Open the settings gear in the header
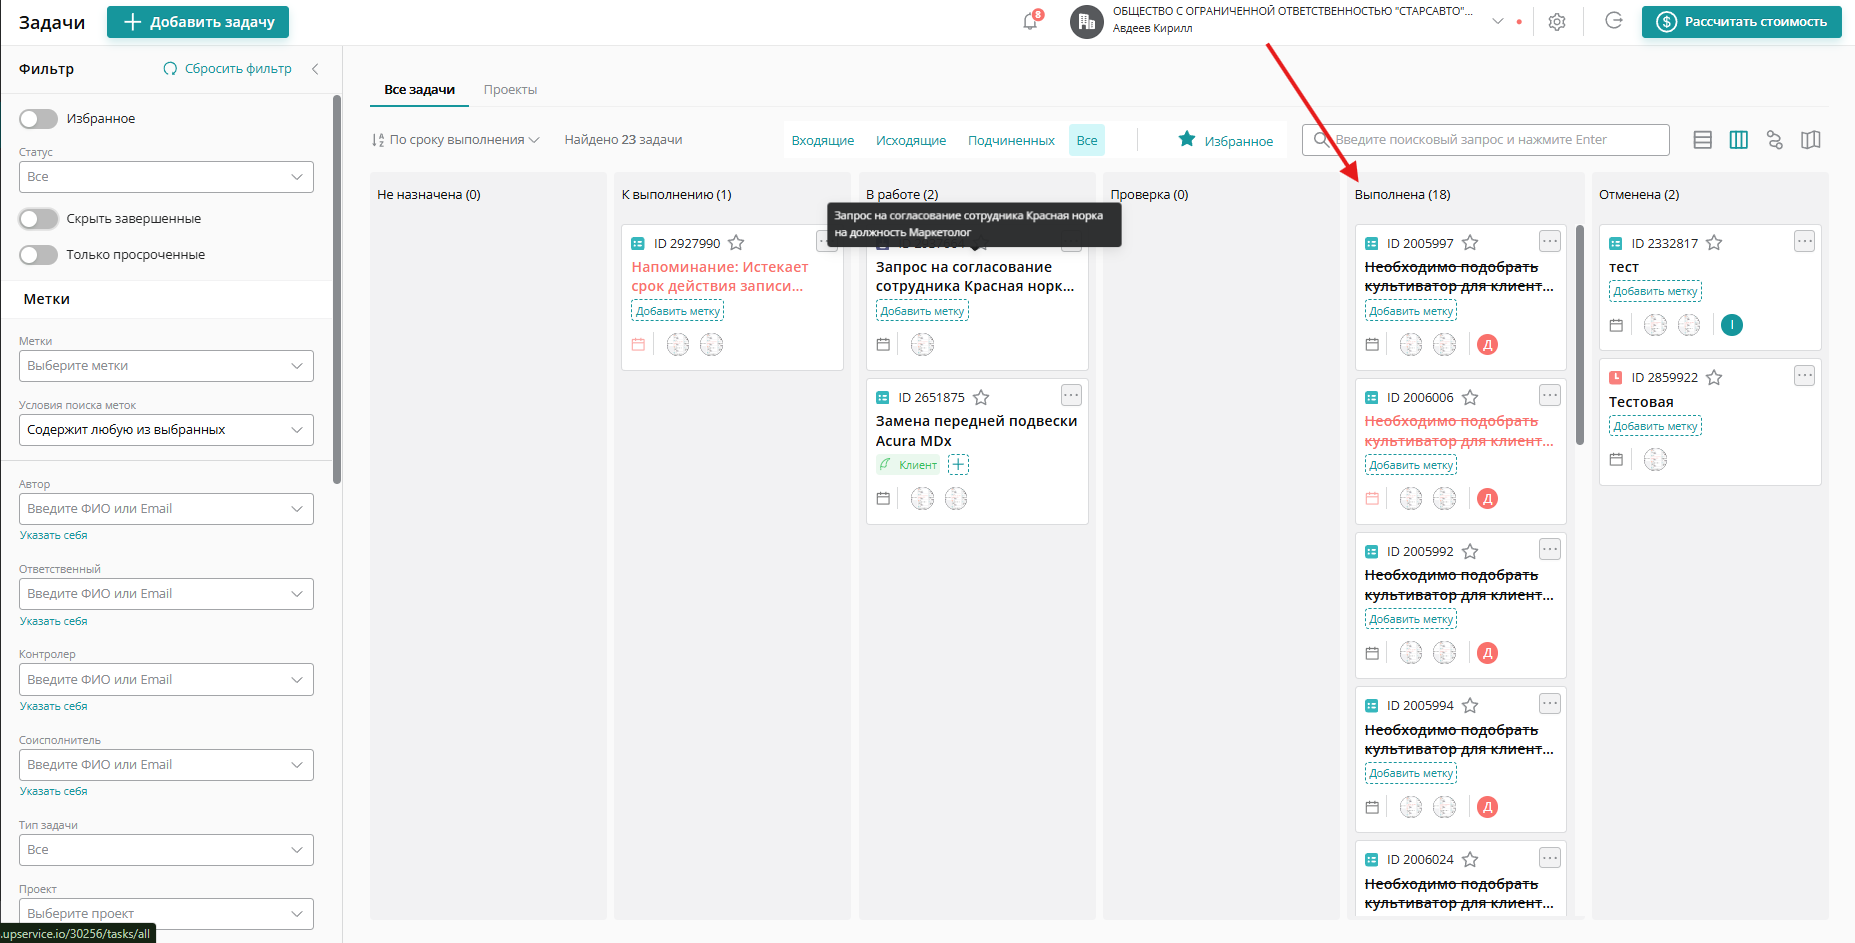The height and width of the screenshot is (943, 1855). pos(1557,22)
